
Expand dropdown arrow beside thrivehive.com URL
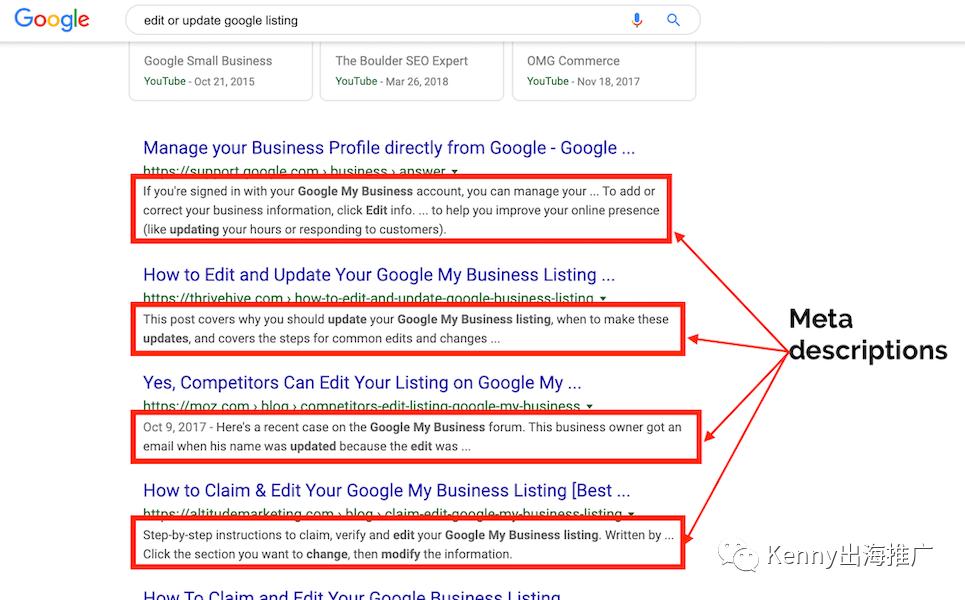[x=604, y=299]
